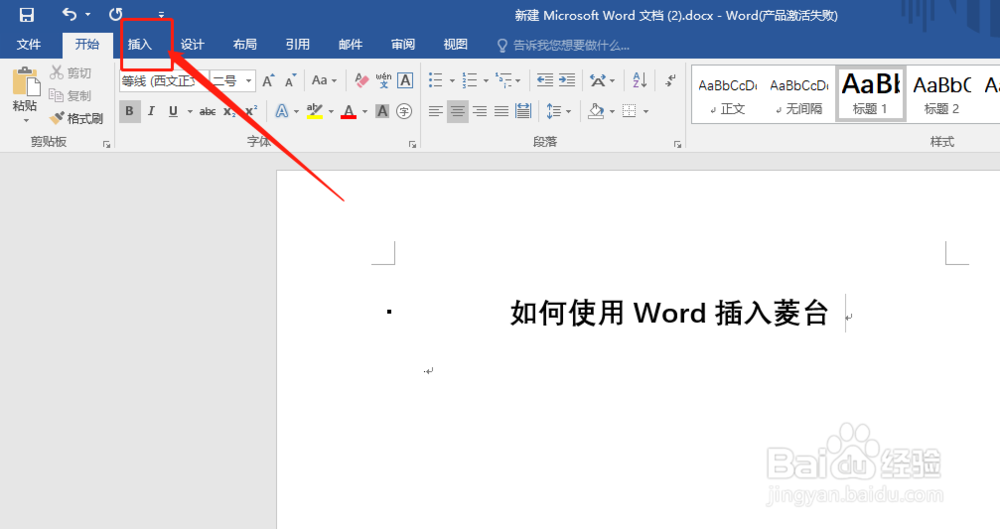
Task: Clear all formatting with eraser icon
Action: (361, 80)
